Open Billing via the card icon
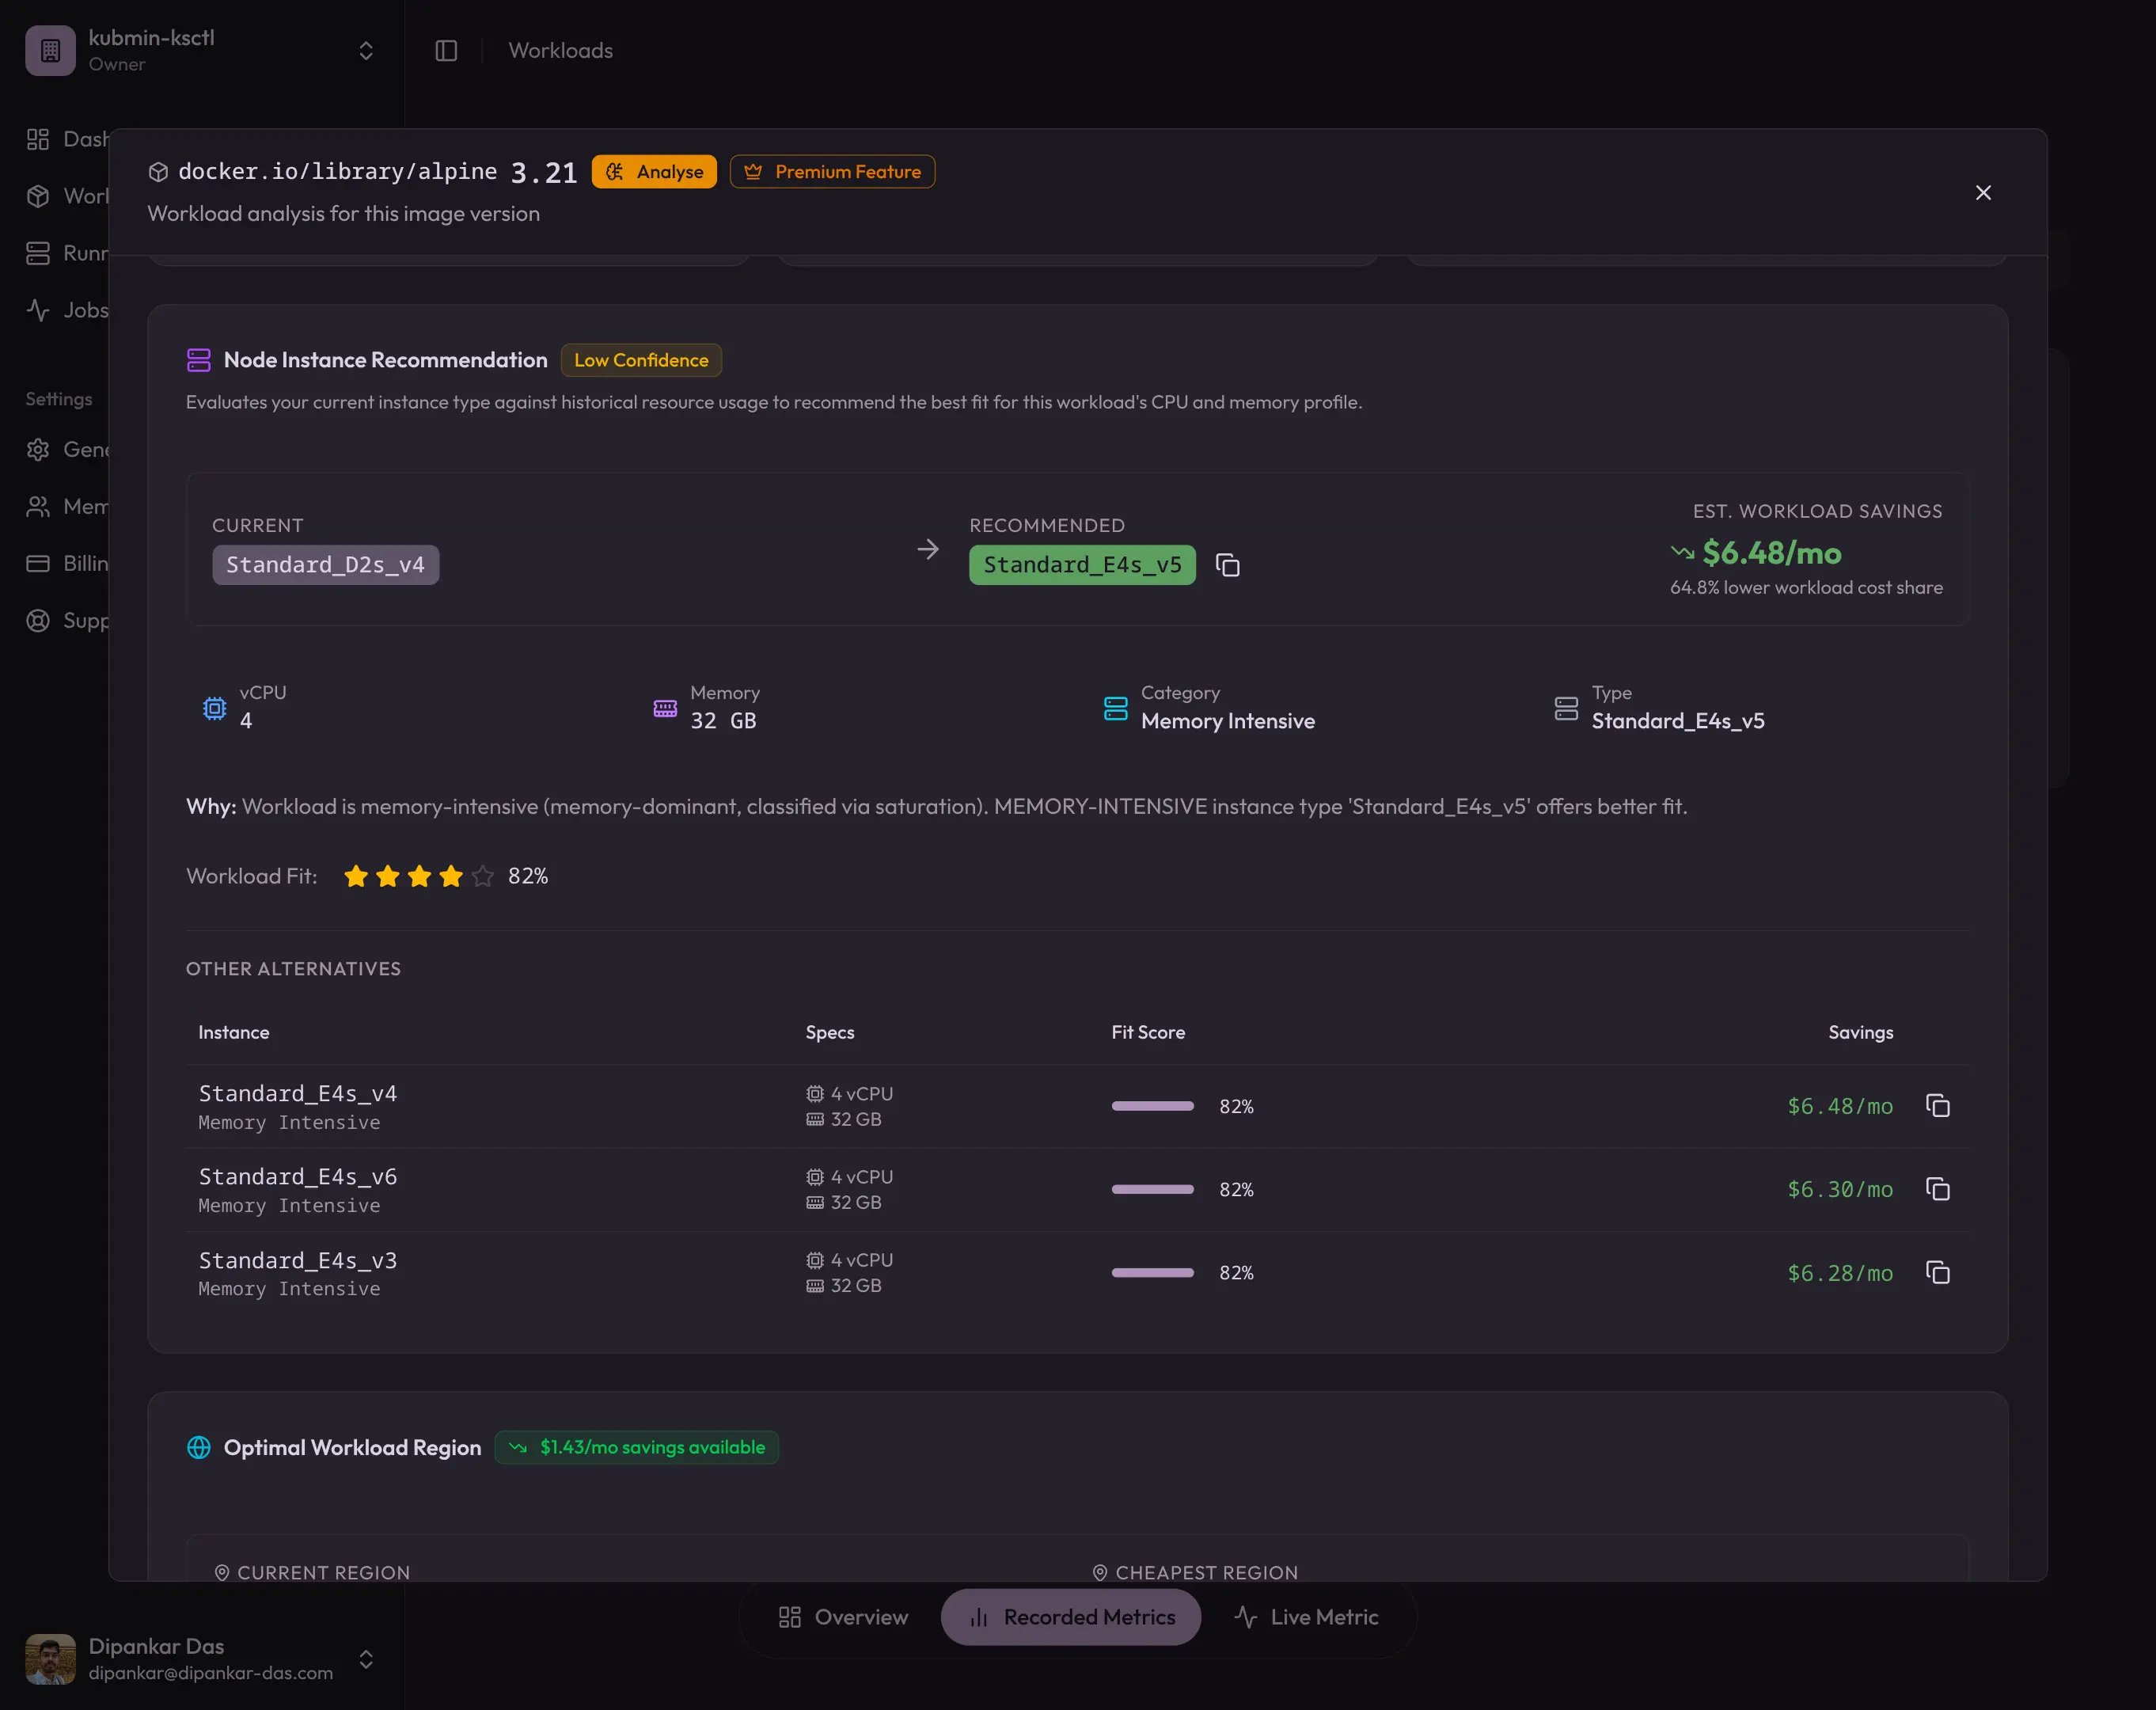 click(39, 563)
